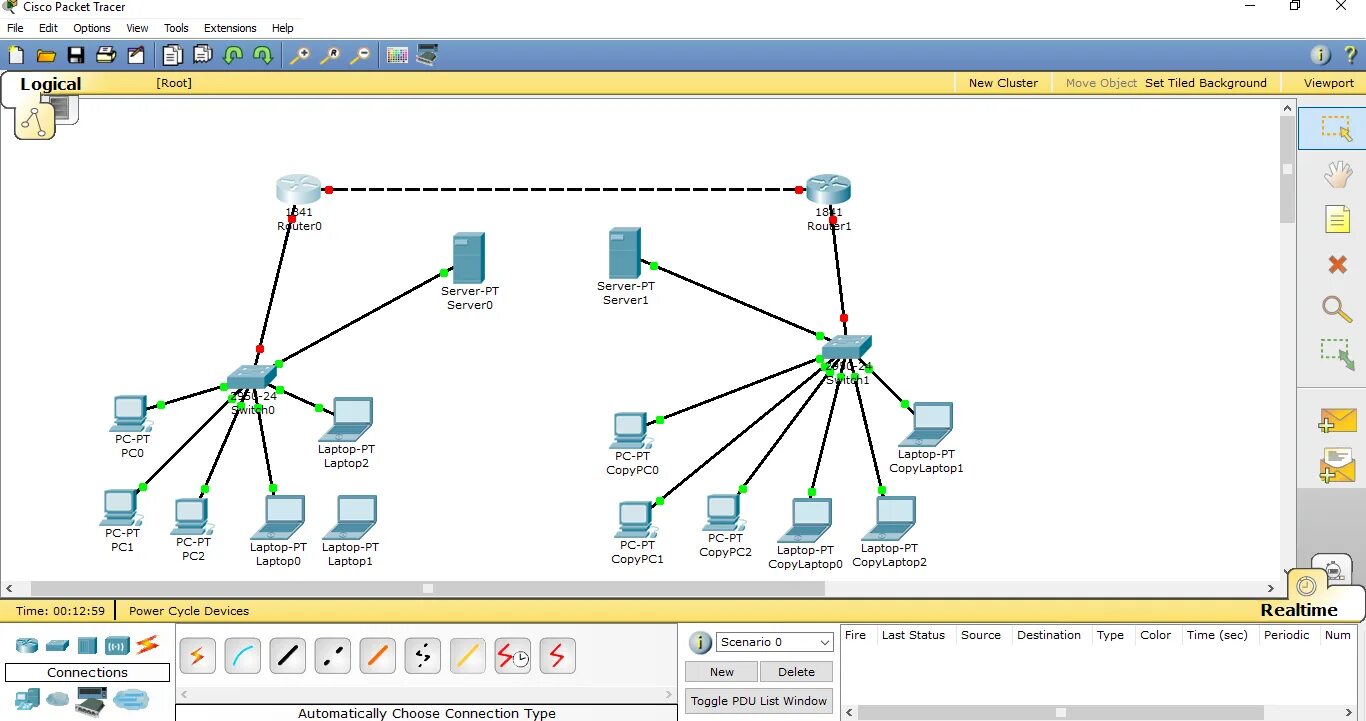Switch to the Realtime mode tab
The height and width of the screenshot is (721, 1366).
pyautogui.click(x=1299, y=610)
